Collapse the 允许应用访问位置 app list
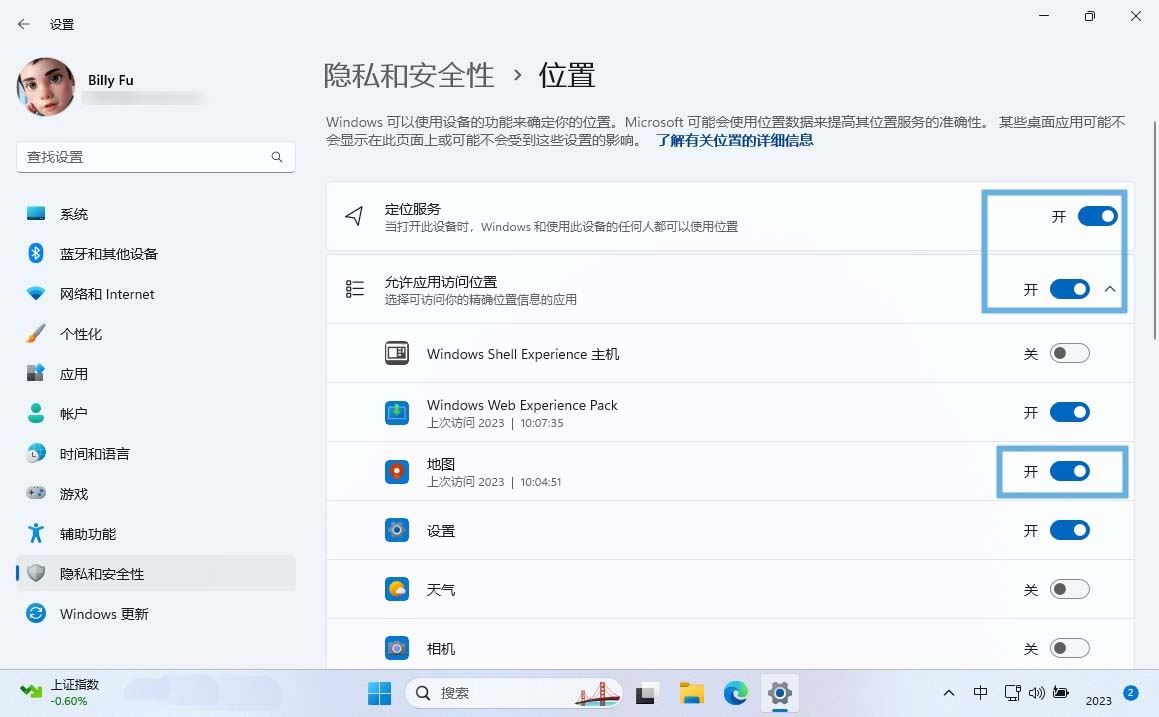 1109,288
